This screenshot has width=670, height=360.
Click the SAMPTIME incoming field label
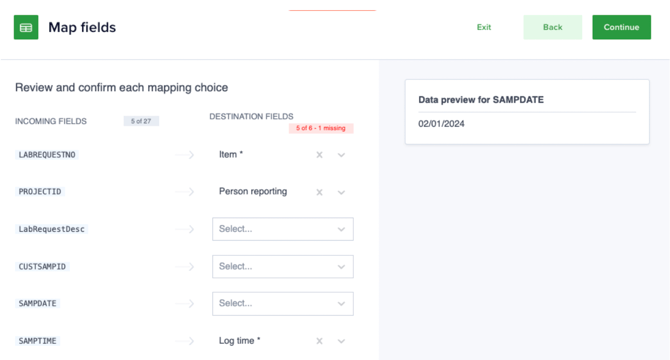click(37, 341)
